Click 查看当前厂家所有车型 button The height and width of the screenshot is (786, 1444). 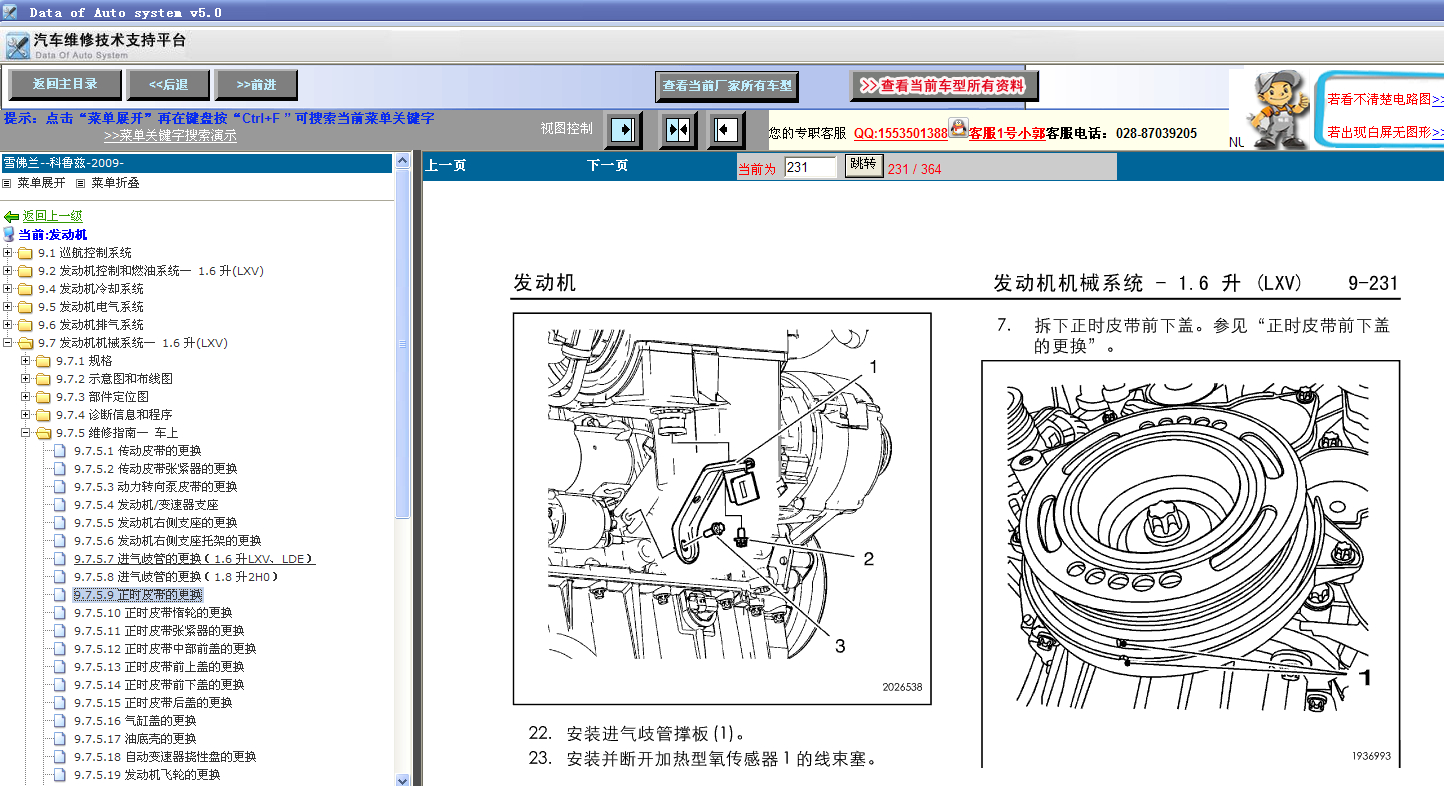click(727, 86)
